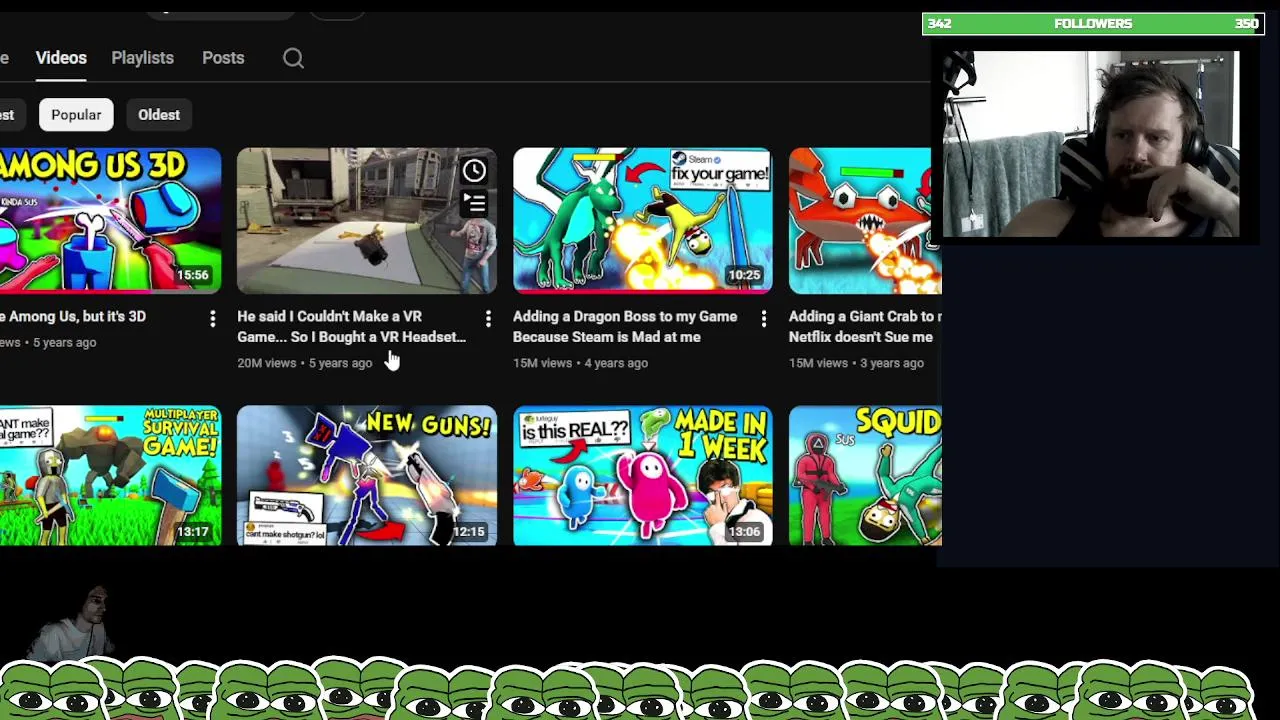Open the Squid game video thumbnail
The width and height of the screenshot is (1280, 720).
coord(865,476)
